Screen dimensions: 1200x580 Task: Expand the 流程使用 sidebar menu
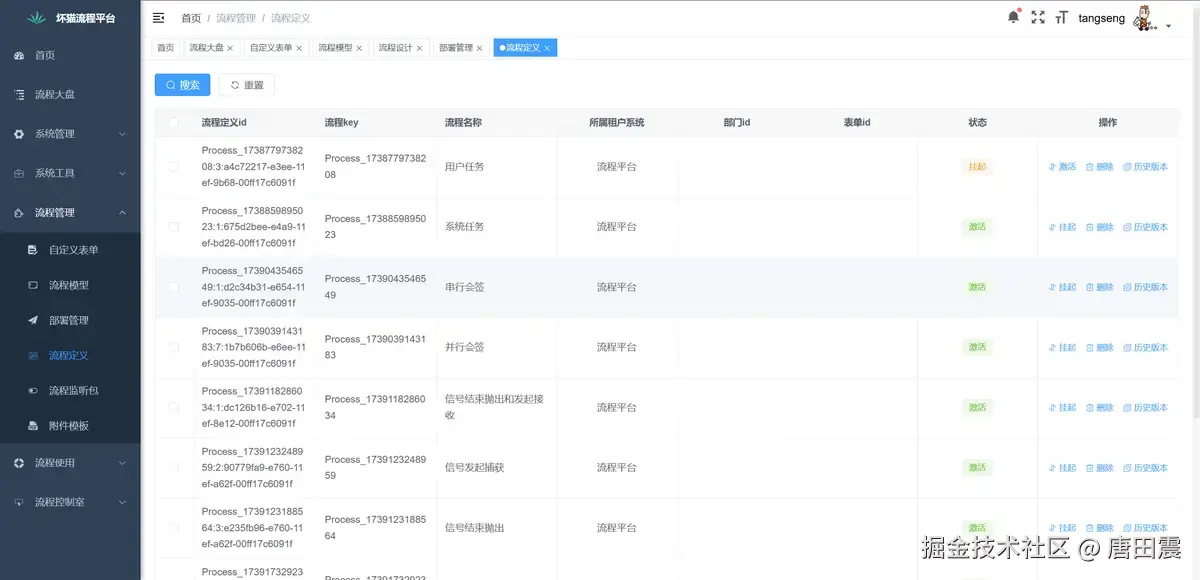pos(70,462)
